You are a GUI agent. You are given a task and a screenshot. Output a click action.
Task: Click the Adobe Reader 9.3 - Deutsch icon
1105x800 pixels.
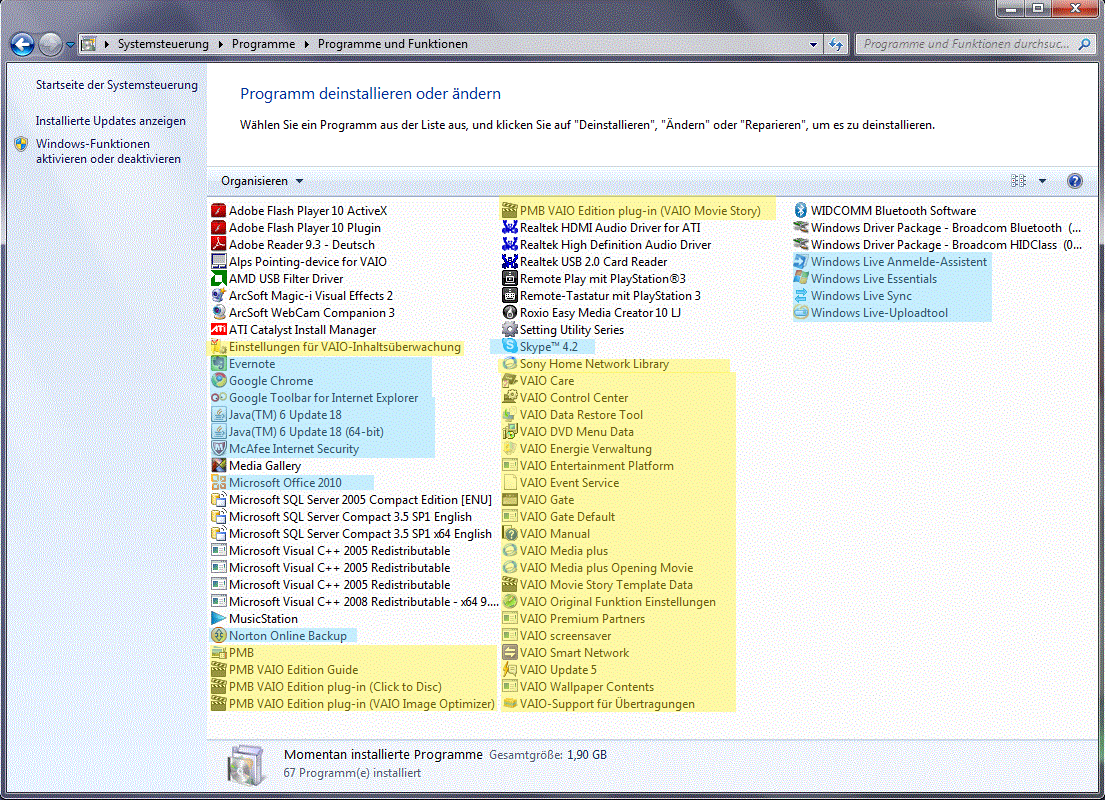click(218, 245)
